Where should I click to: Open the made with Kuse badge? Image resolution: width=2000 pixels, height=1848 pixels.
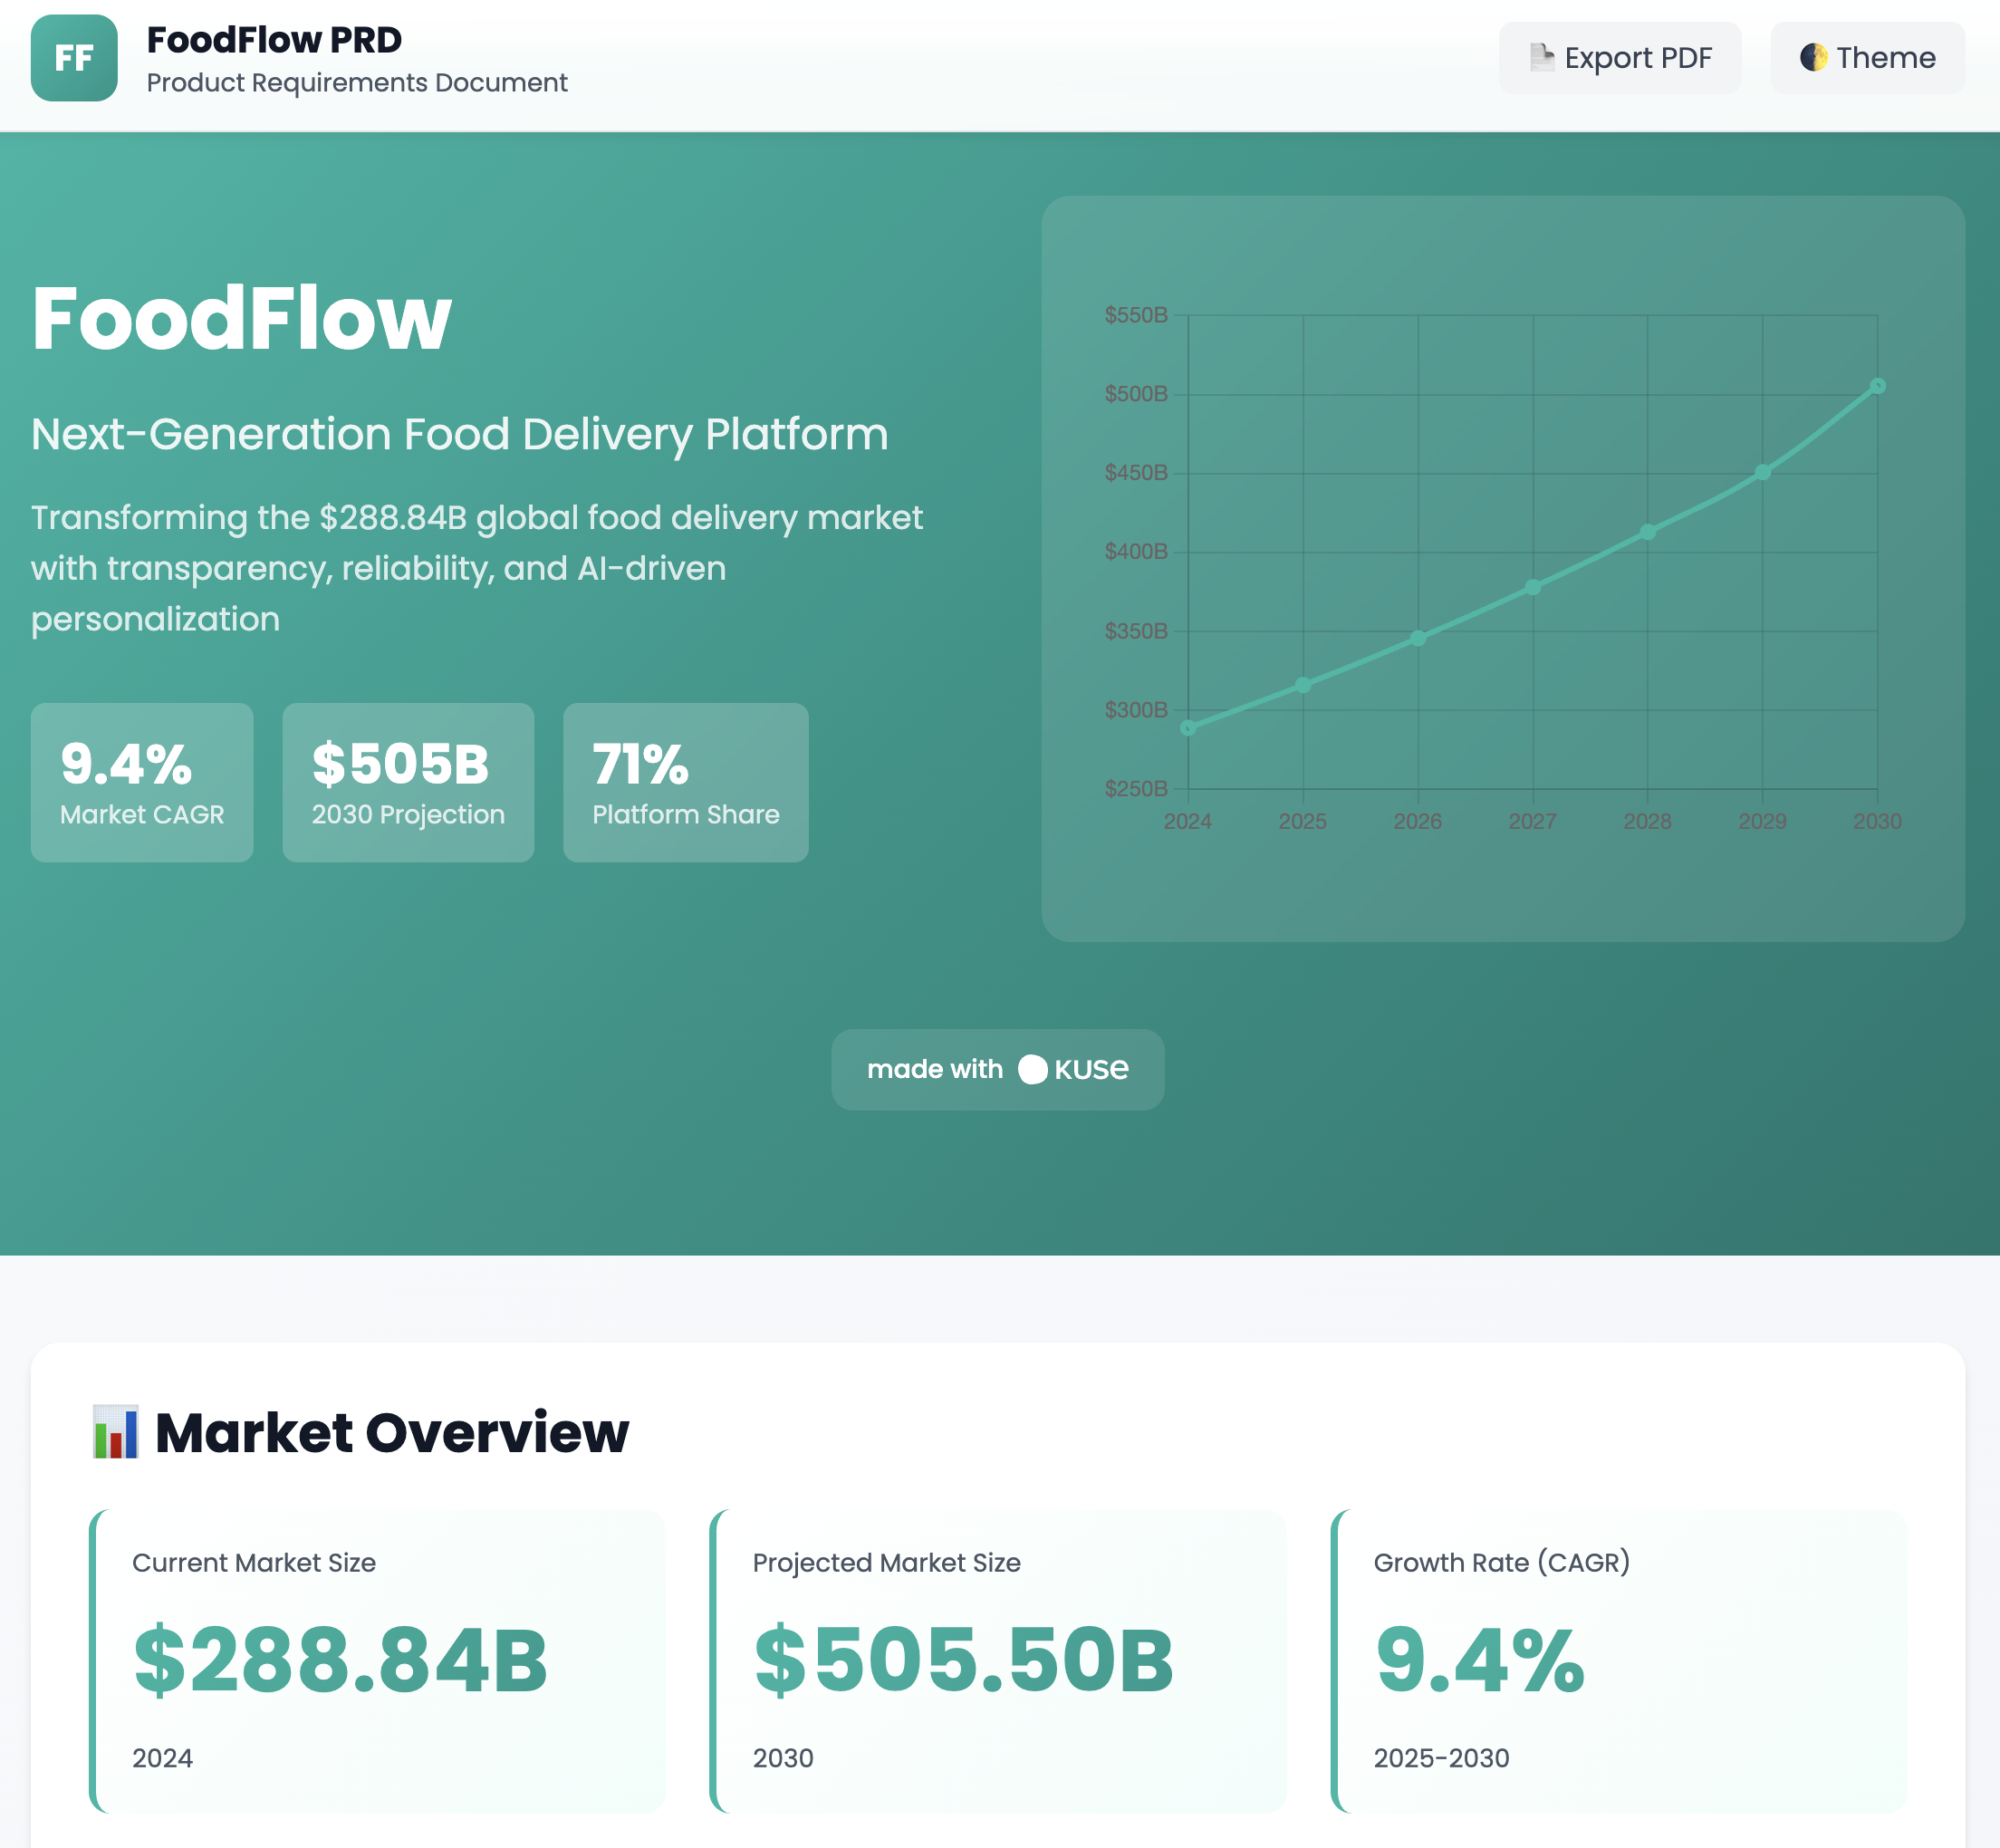pyautogui.click(x=997, y=1069)
